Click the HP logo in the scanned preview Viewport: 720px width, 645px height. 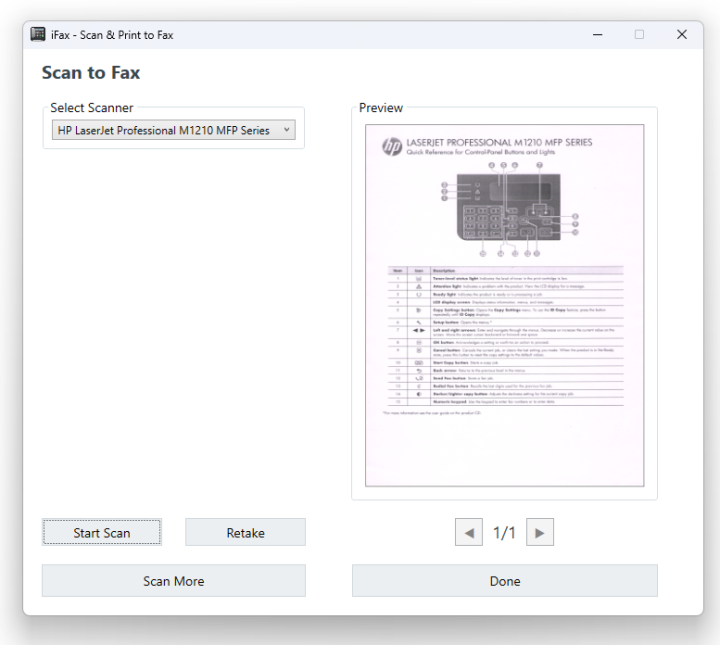tap(392, 147)
